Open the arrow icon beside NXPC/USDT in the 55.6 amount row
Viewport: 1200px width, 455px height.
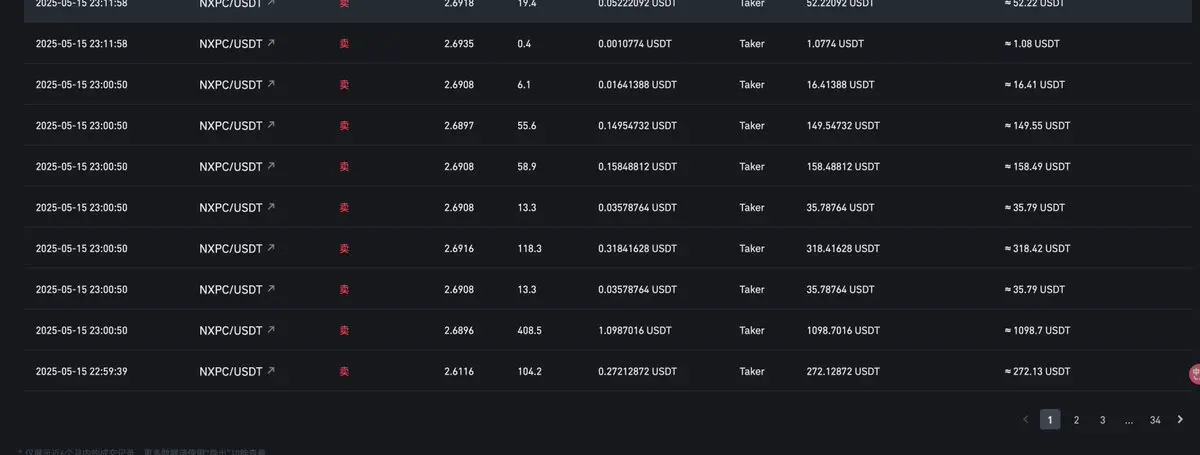tap(271, 126)
